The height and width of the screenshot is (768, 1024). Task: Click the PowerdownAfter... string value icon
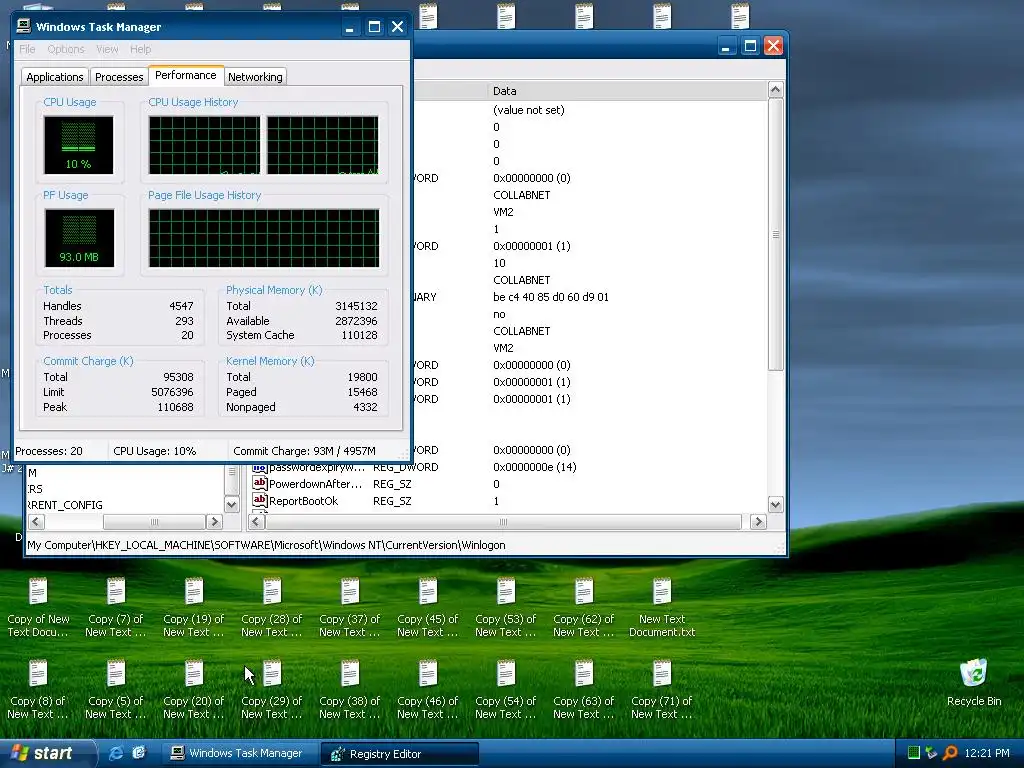259,483
